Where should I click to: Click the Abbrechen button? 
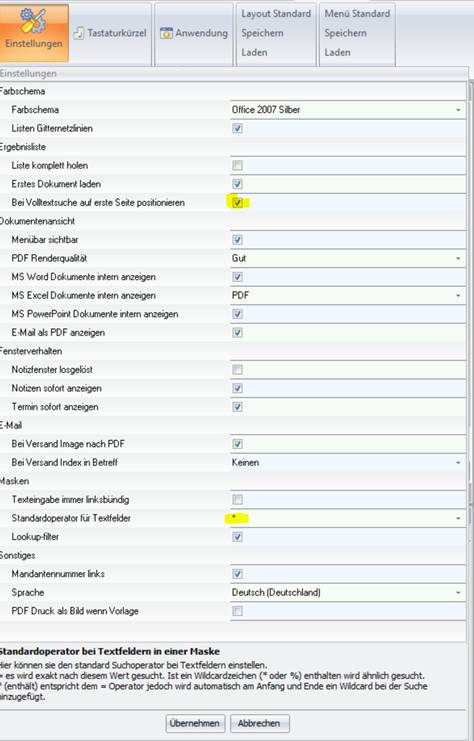coord(259,724)
